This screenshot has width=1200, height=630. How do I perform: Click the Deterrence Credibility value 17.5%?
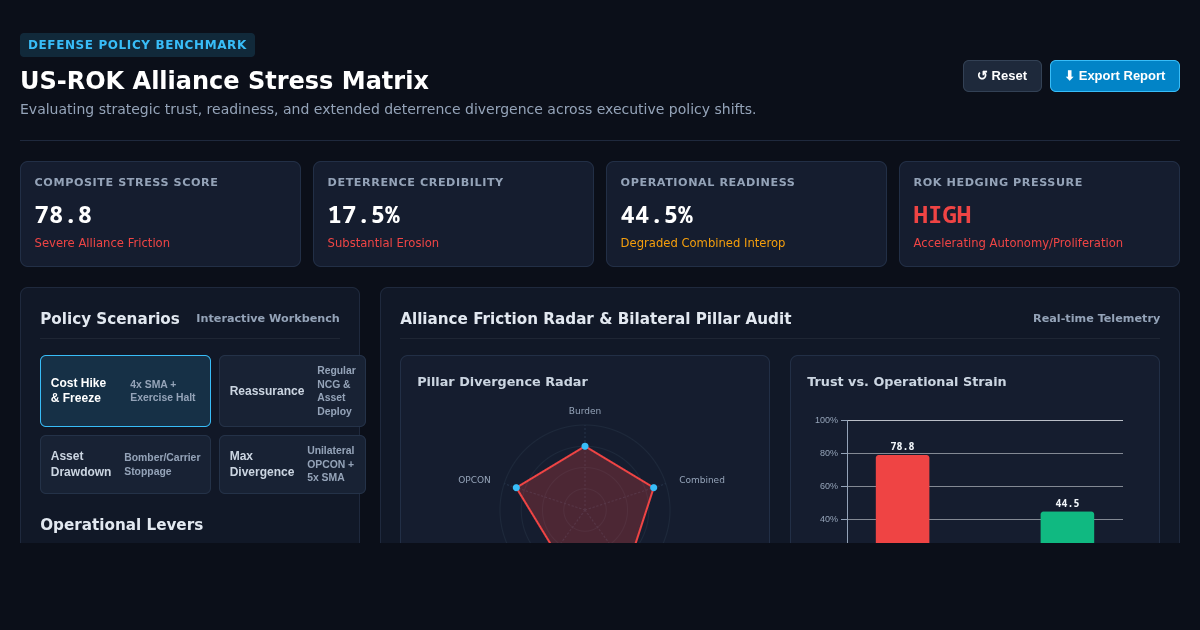tap(364, 215)
